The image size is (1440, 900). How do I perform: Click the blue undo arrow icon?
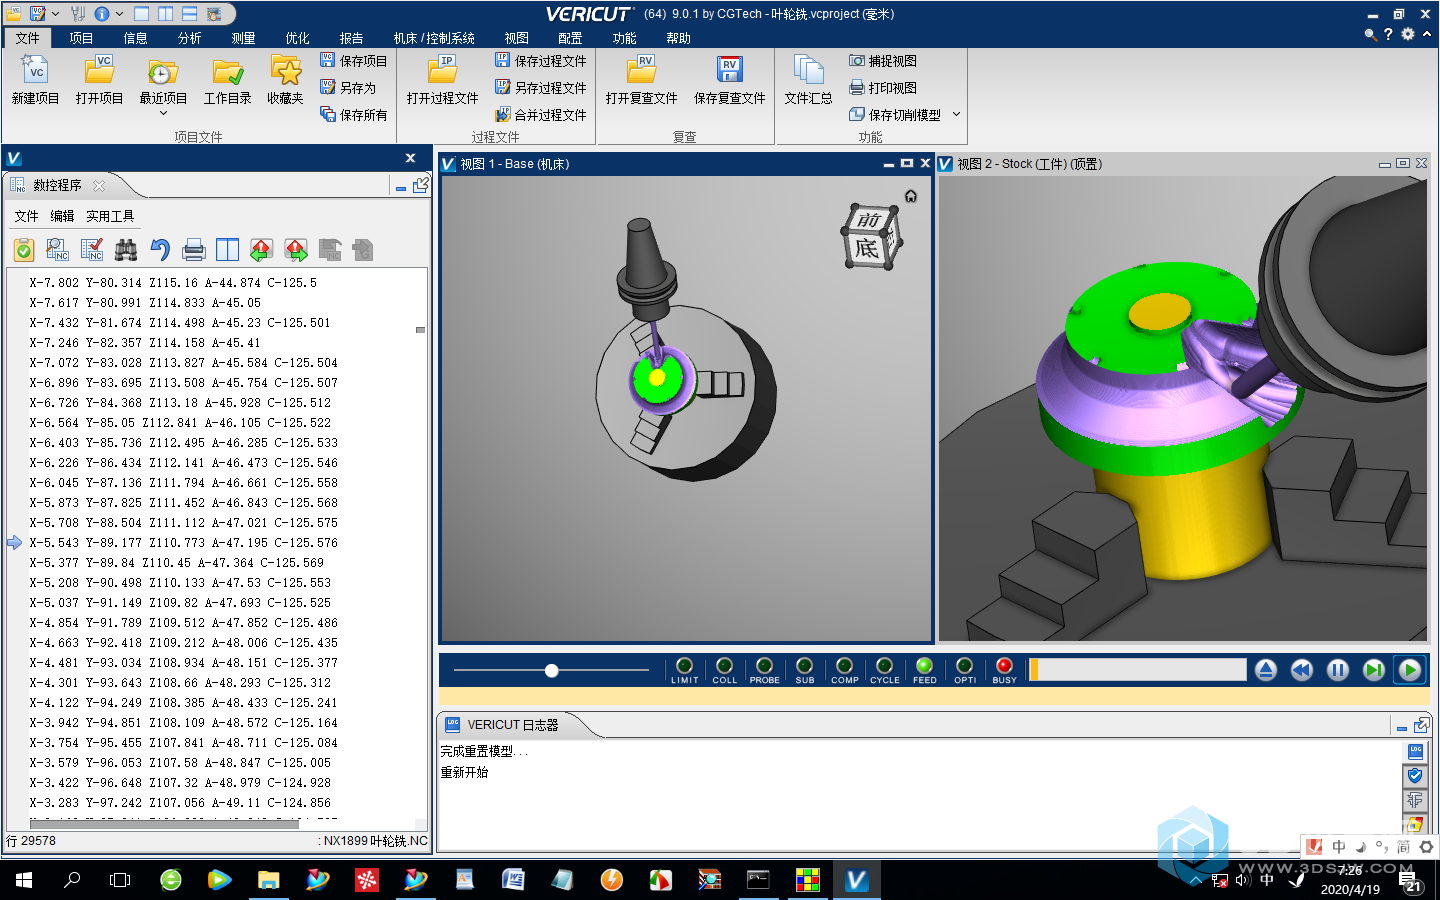pyautogui.click(x=160, y=250)
